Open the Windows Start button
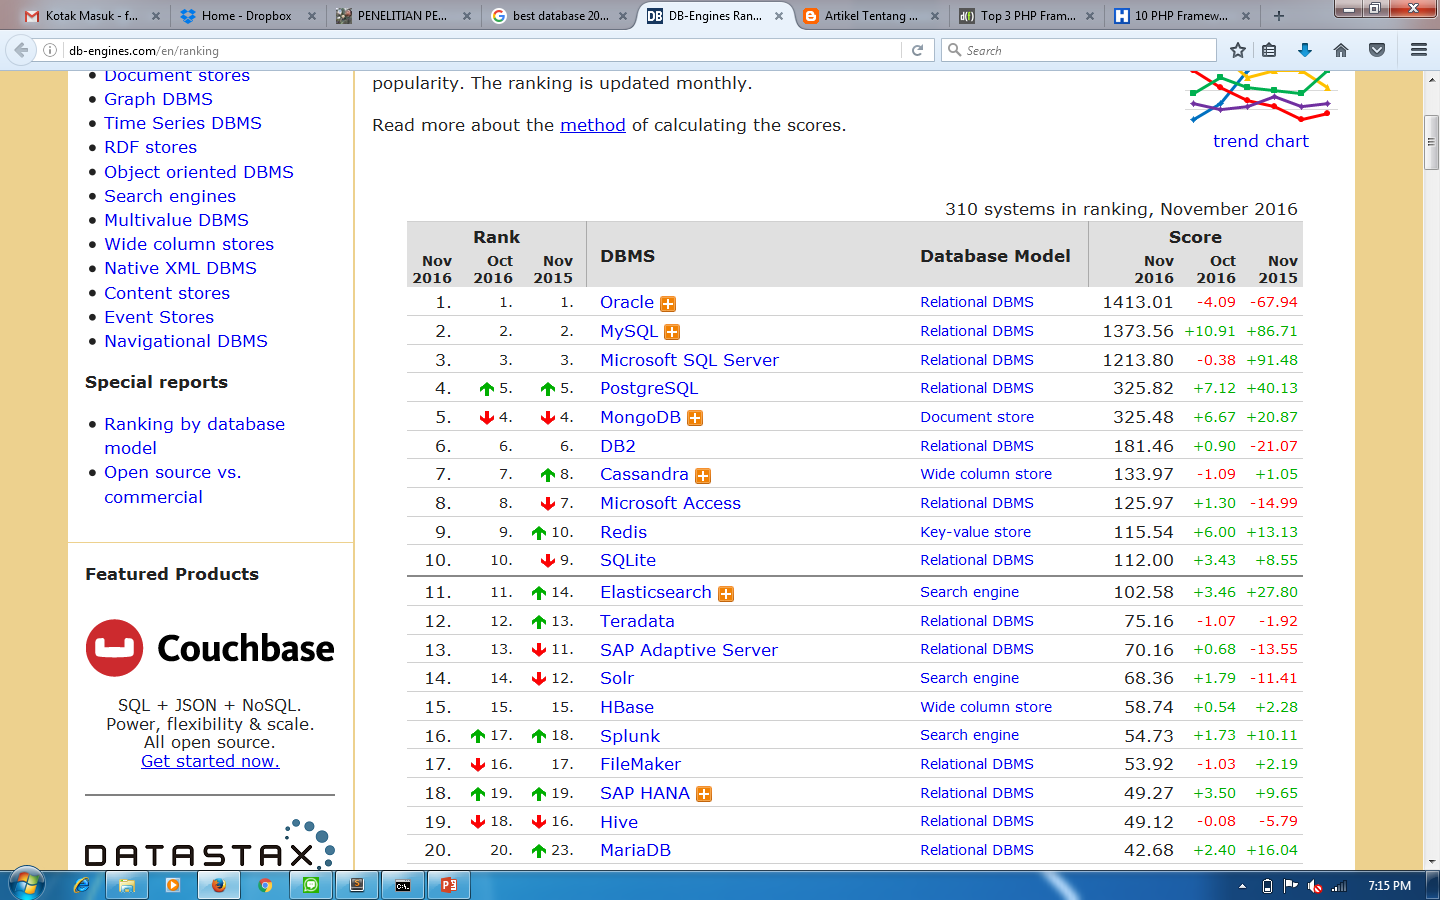The width and height of the screenshot is (1440, 900). (x=26, y=885)
